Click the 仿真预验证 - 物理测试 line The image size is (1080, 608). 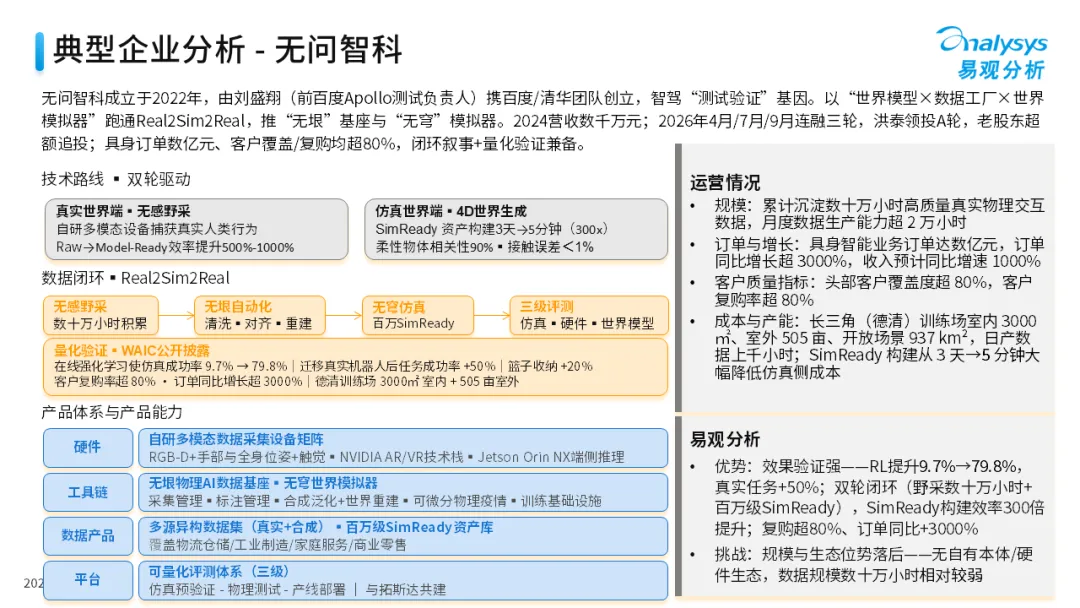[297, 589]
